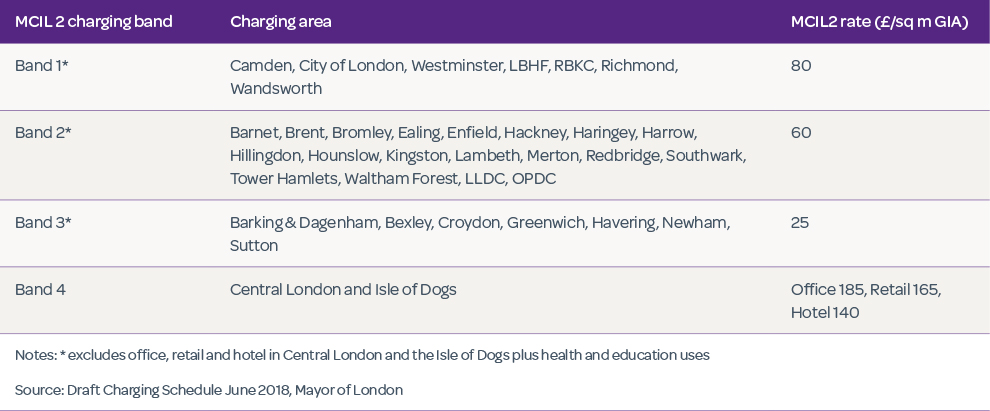The image size is (990, 411).
Task: Click the 'MCIL 2 charging band' column header
Action: tap(93, 22)
